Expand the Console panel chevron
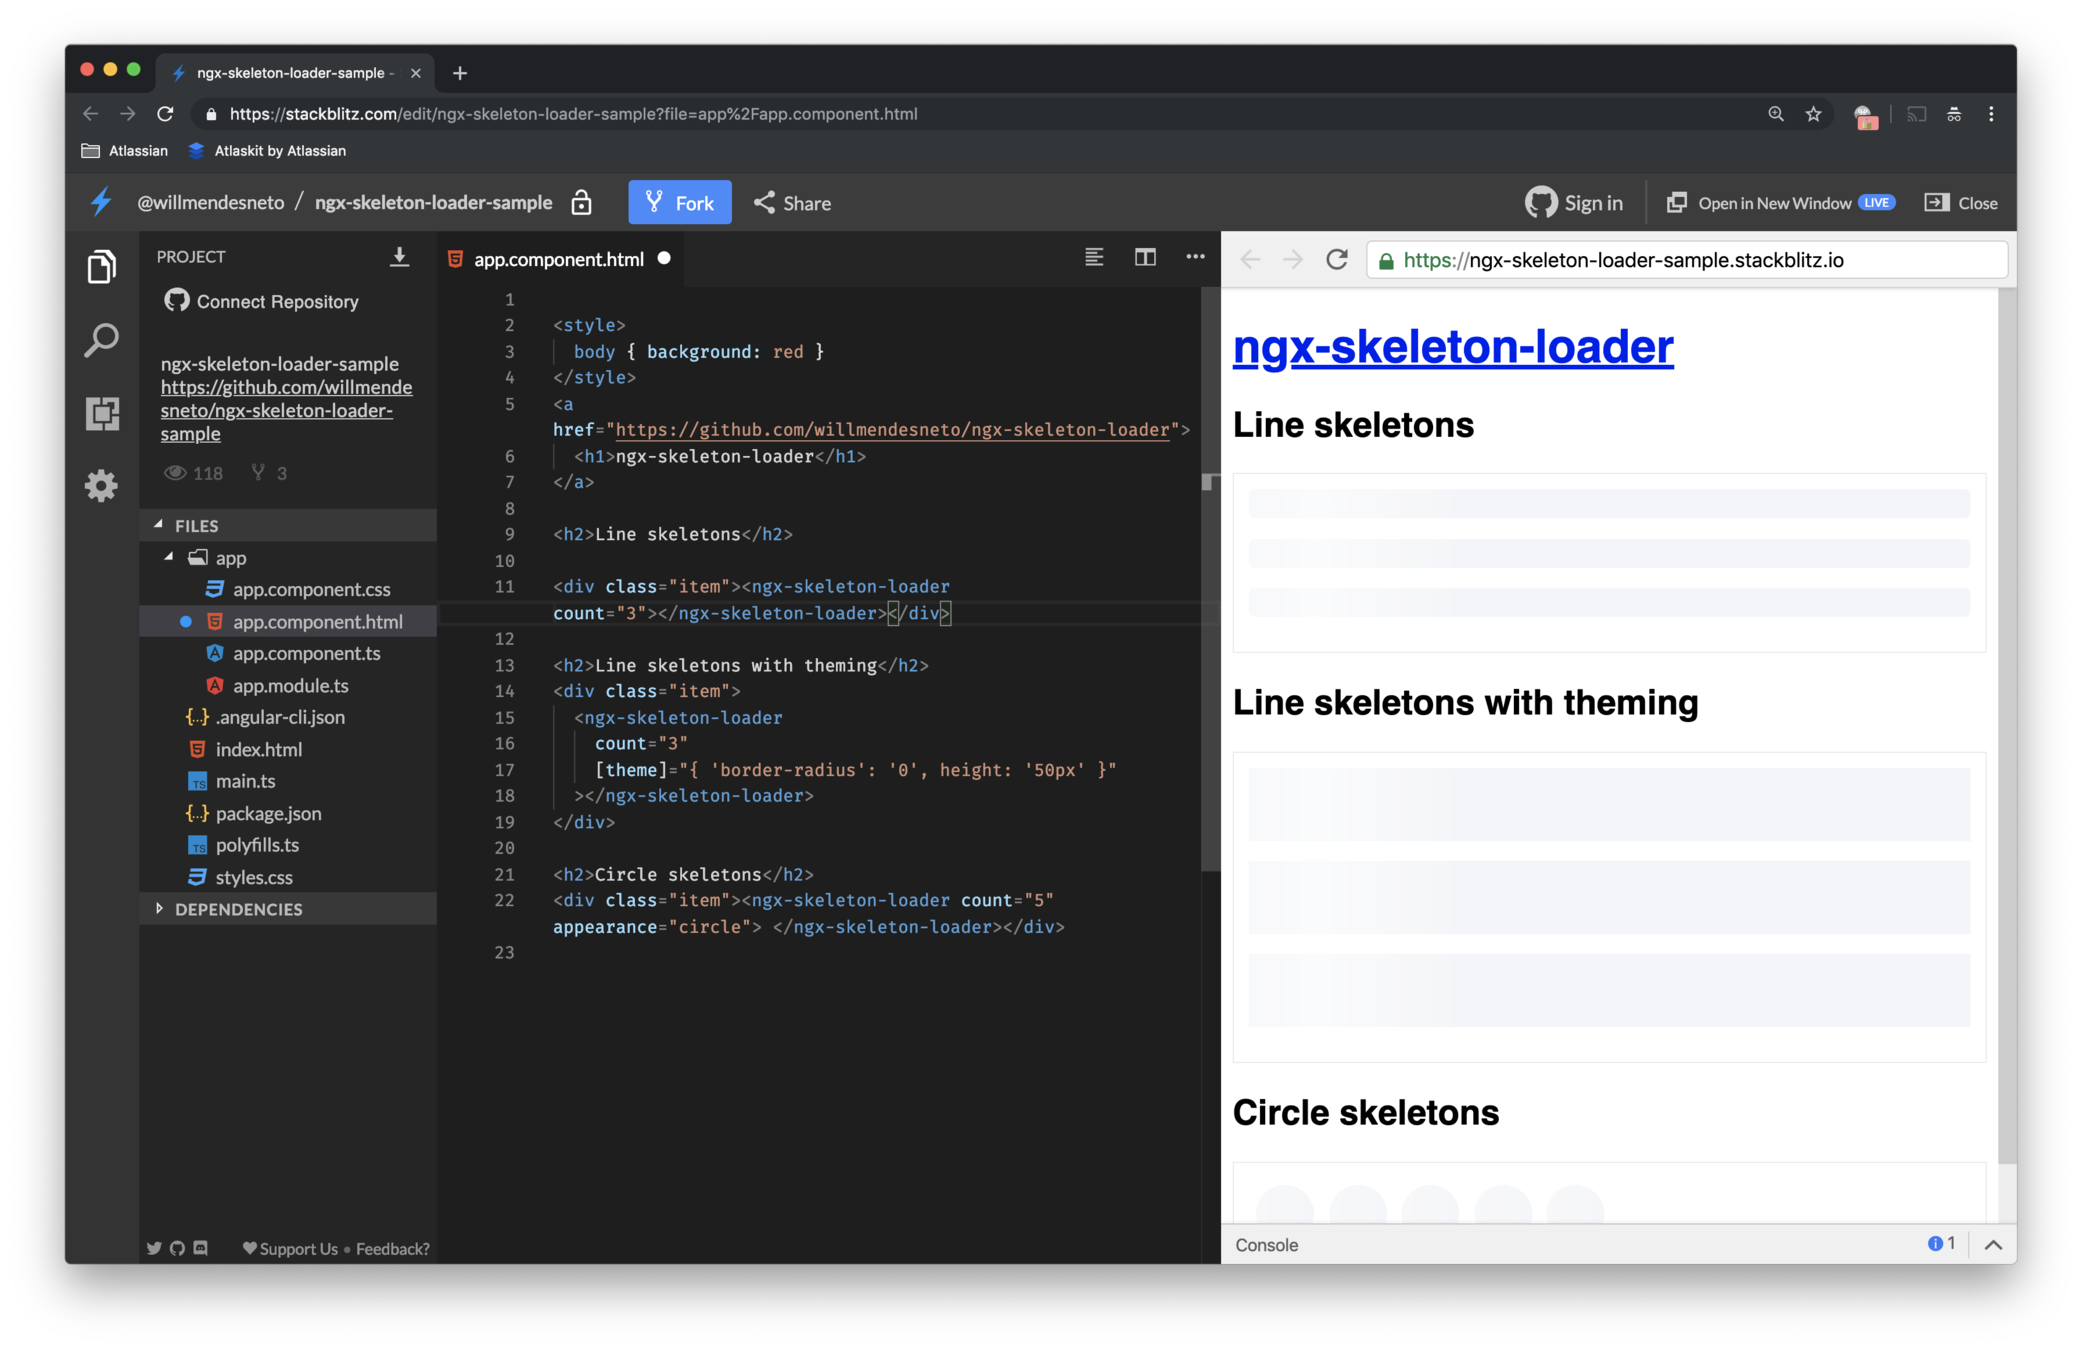This screenshot has height=1350, width=2082. pos(1992,1244)
